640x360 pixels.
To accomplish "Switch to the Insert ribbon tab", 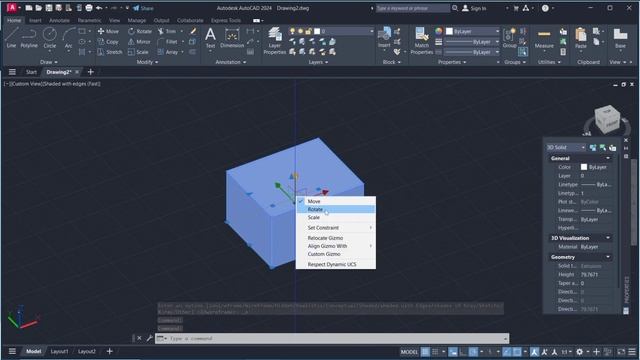I will coord(35,20).
